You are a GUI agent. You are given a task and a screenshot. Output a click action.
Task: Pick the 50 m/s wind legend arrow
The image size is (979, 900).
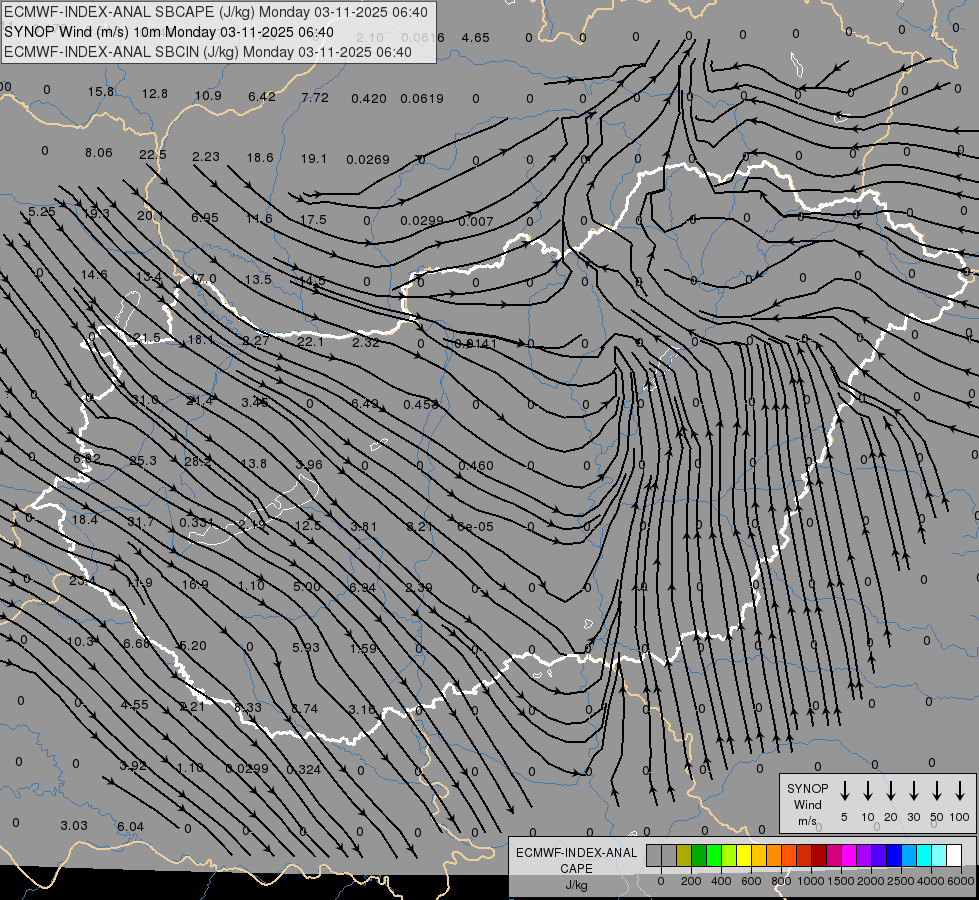[x=937, y=791]
